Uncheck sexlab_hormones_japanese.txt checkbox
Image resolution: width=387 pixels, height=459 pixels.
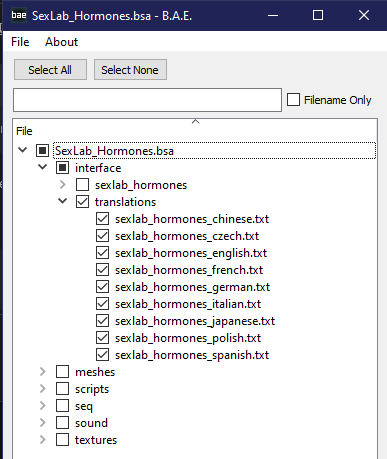pos(102,321)
